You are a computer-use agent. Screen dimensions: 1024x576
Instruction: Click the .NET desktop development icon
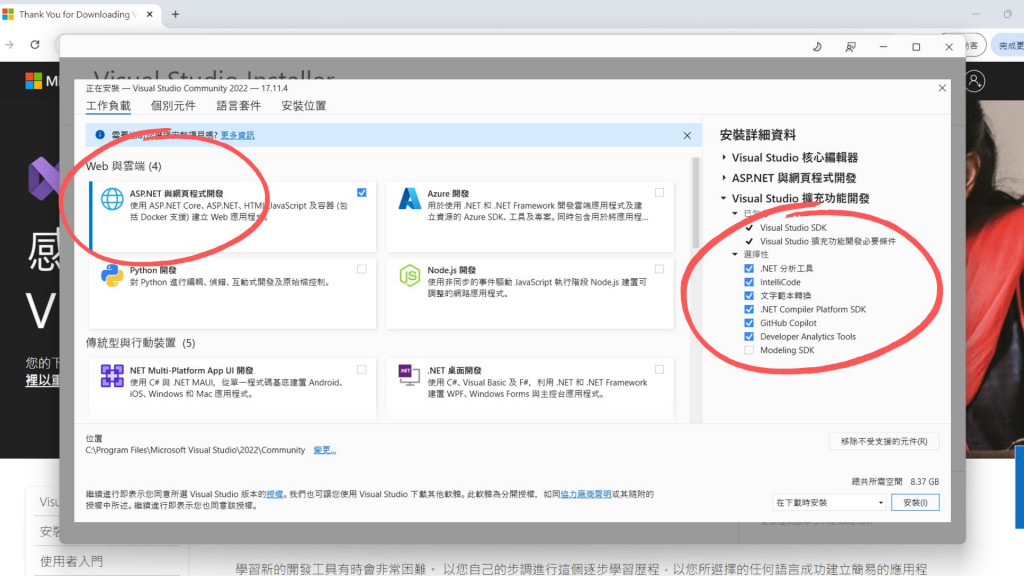pyautogui.click(x=409, y=375)
